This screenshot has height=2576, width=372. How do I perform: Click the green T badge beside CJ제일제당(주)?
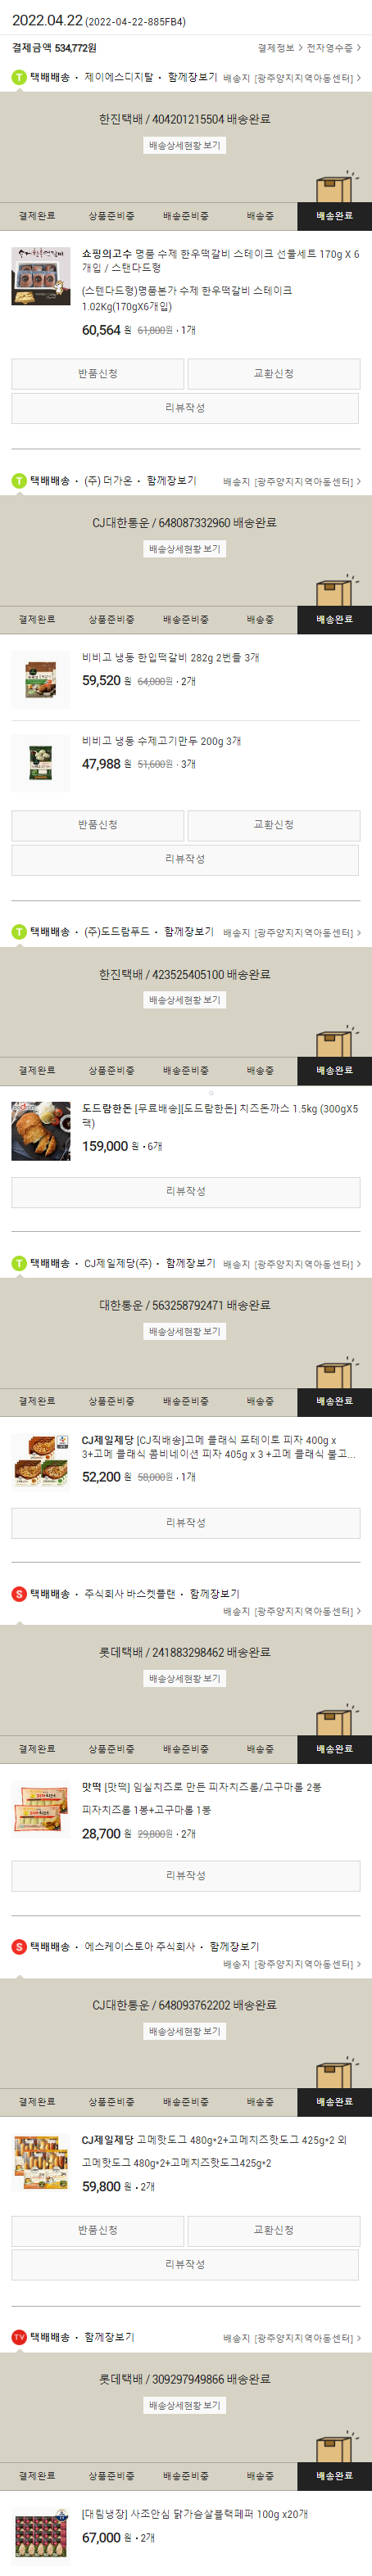[x=19, y=1263]
